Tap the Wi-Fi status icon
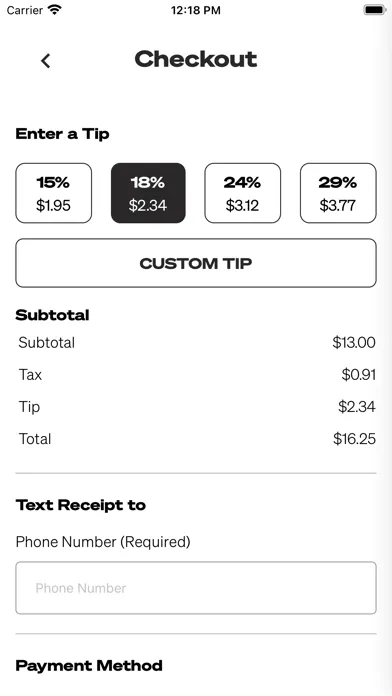The width and height of the screenshot is (392, 696). (x=55, y=10)
